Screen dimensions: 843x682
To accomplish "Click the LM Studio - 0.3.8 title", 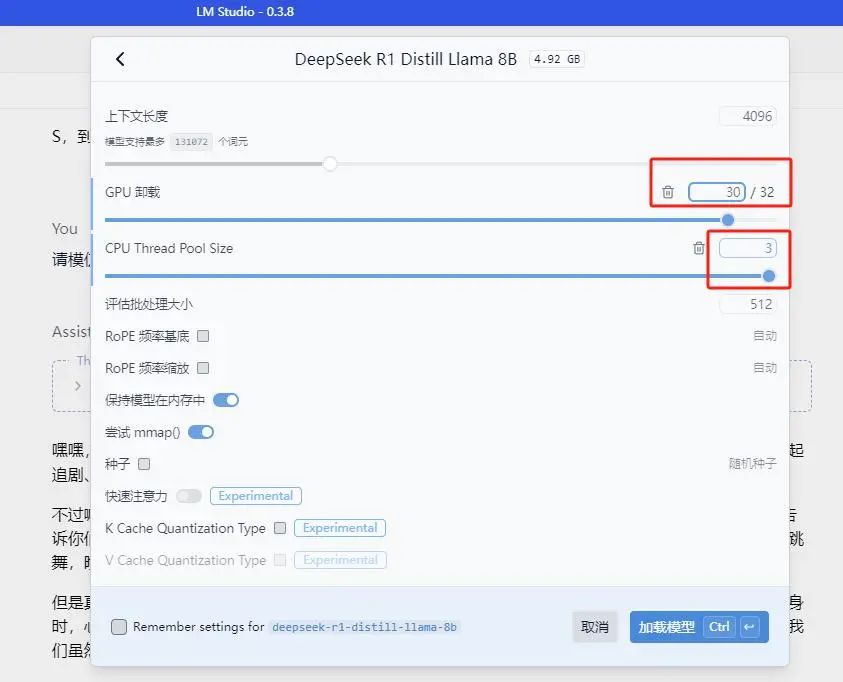I will pos(245,11).
